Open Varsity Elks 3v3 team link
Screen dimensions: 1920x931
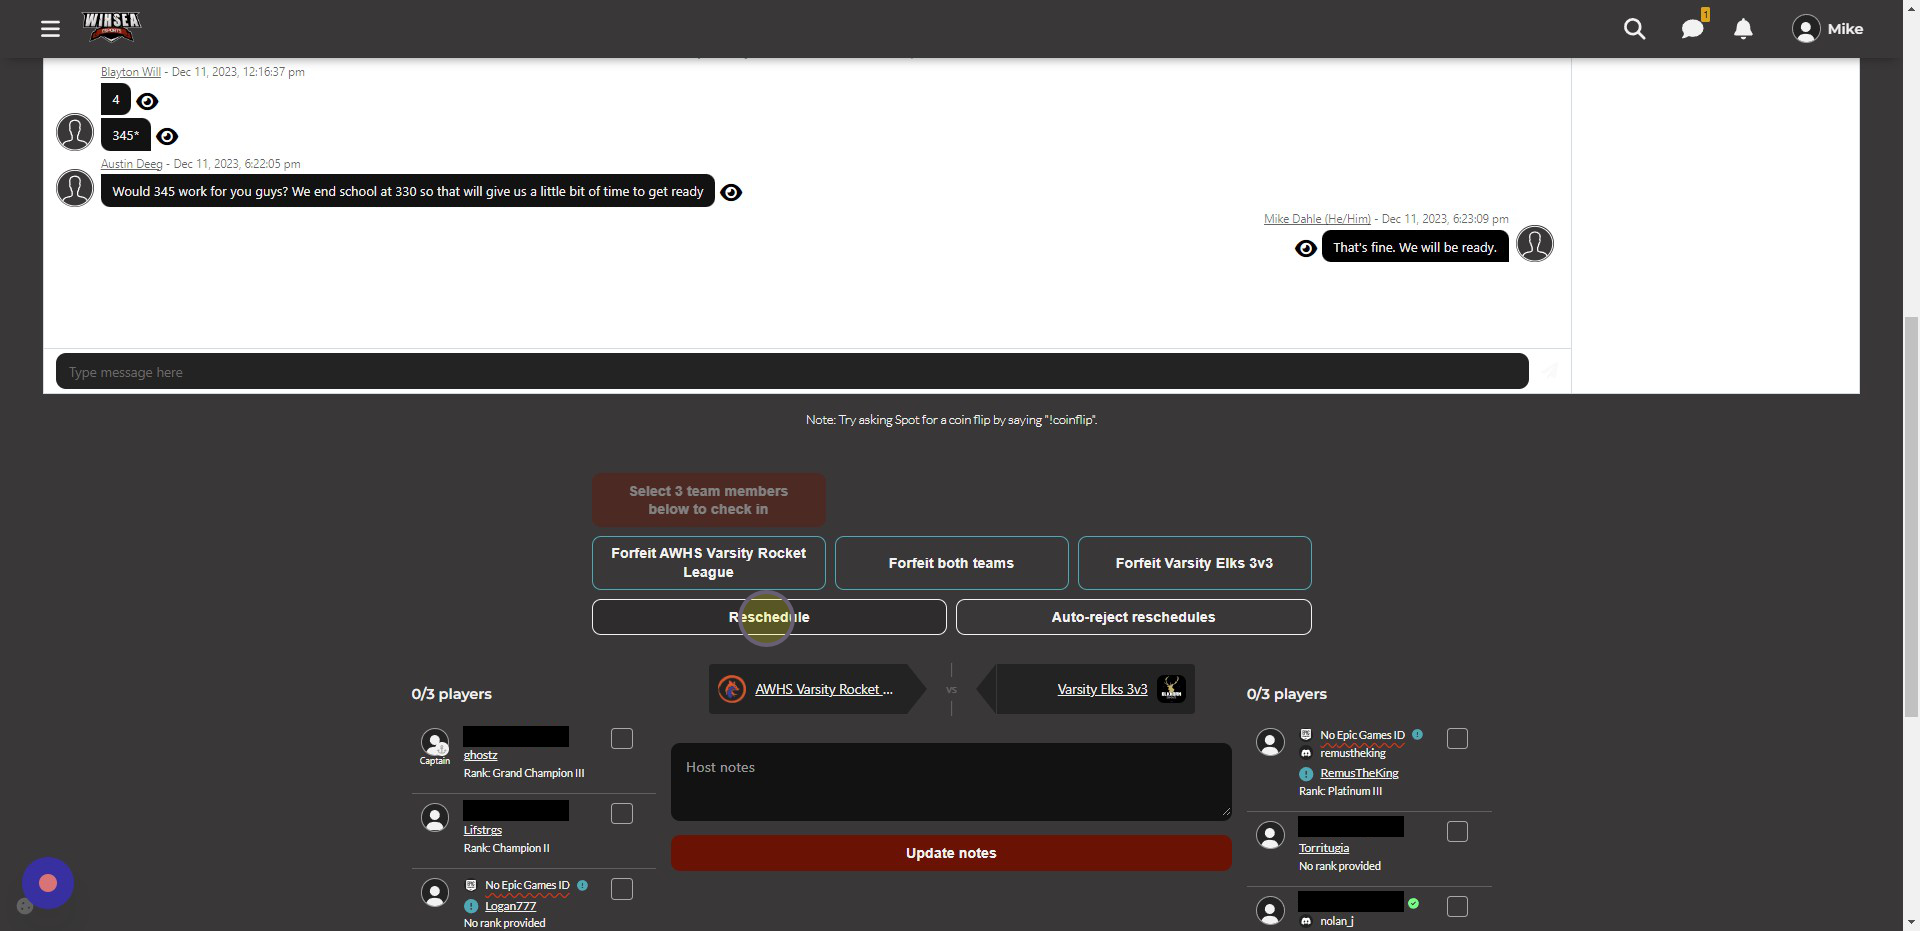pyautogui.click(x=1102, y=689)
